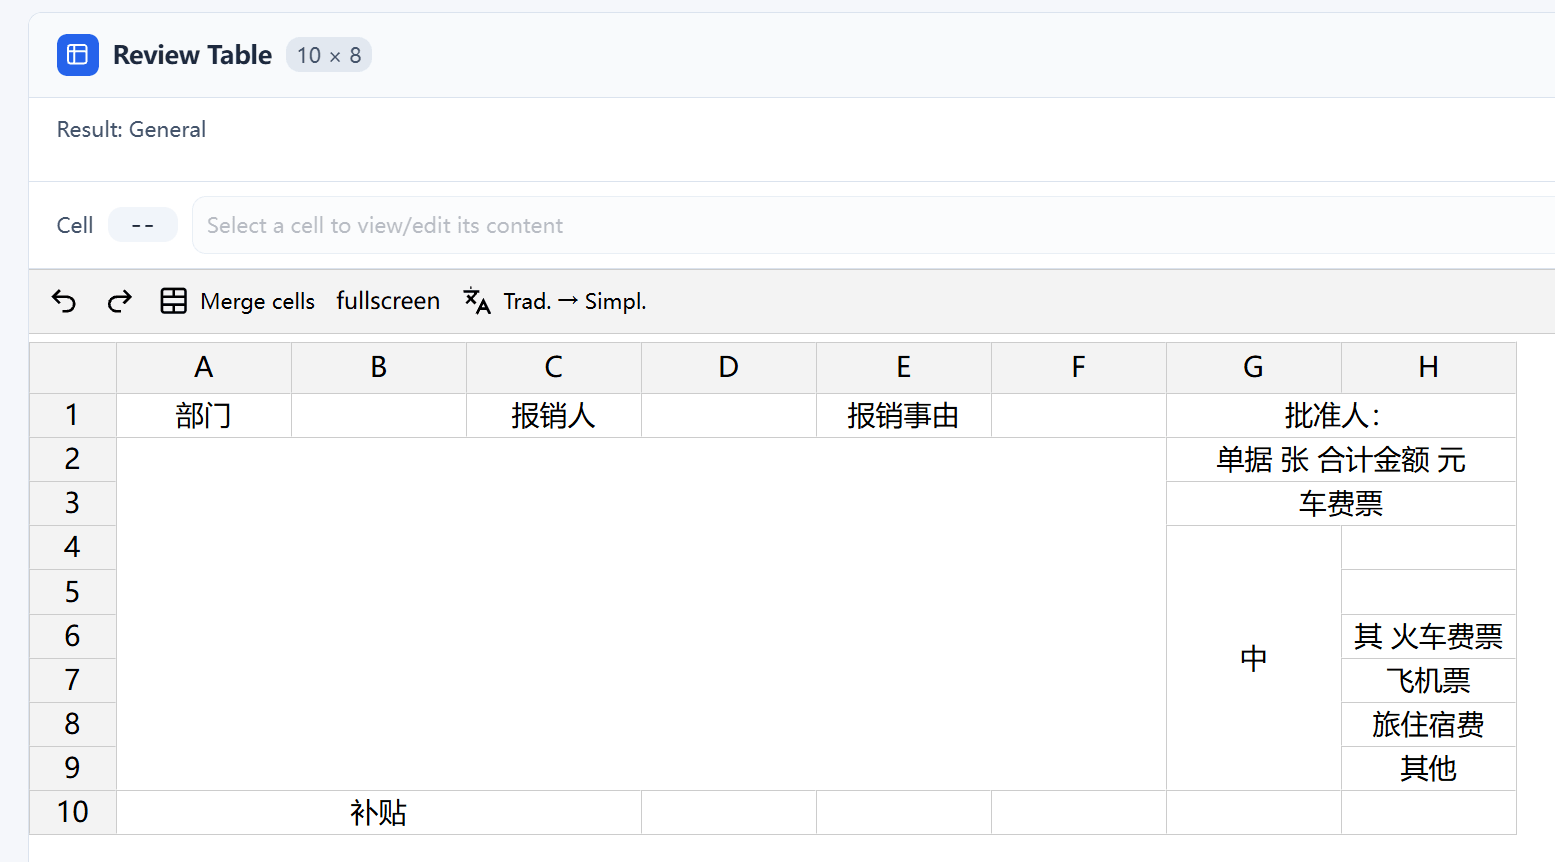The height and width of the screenshot is (862, 1555).
Task: Select the cell containing 报销事由
Action: (x=904, y=416)
